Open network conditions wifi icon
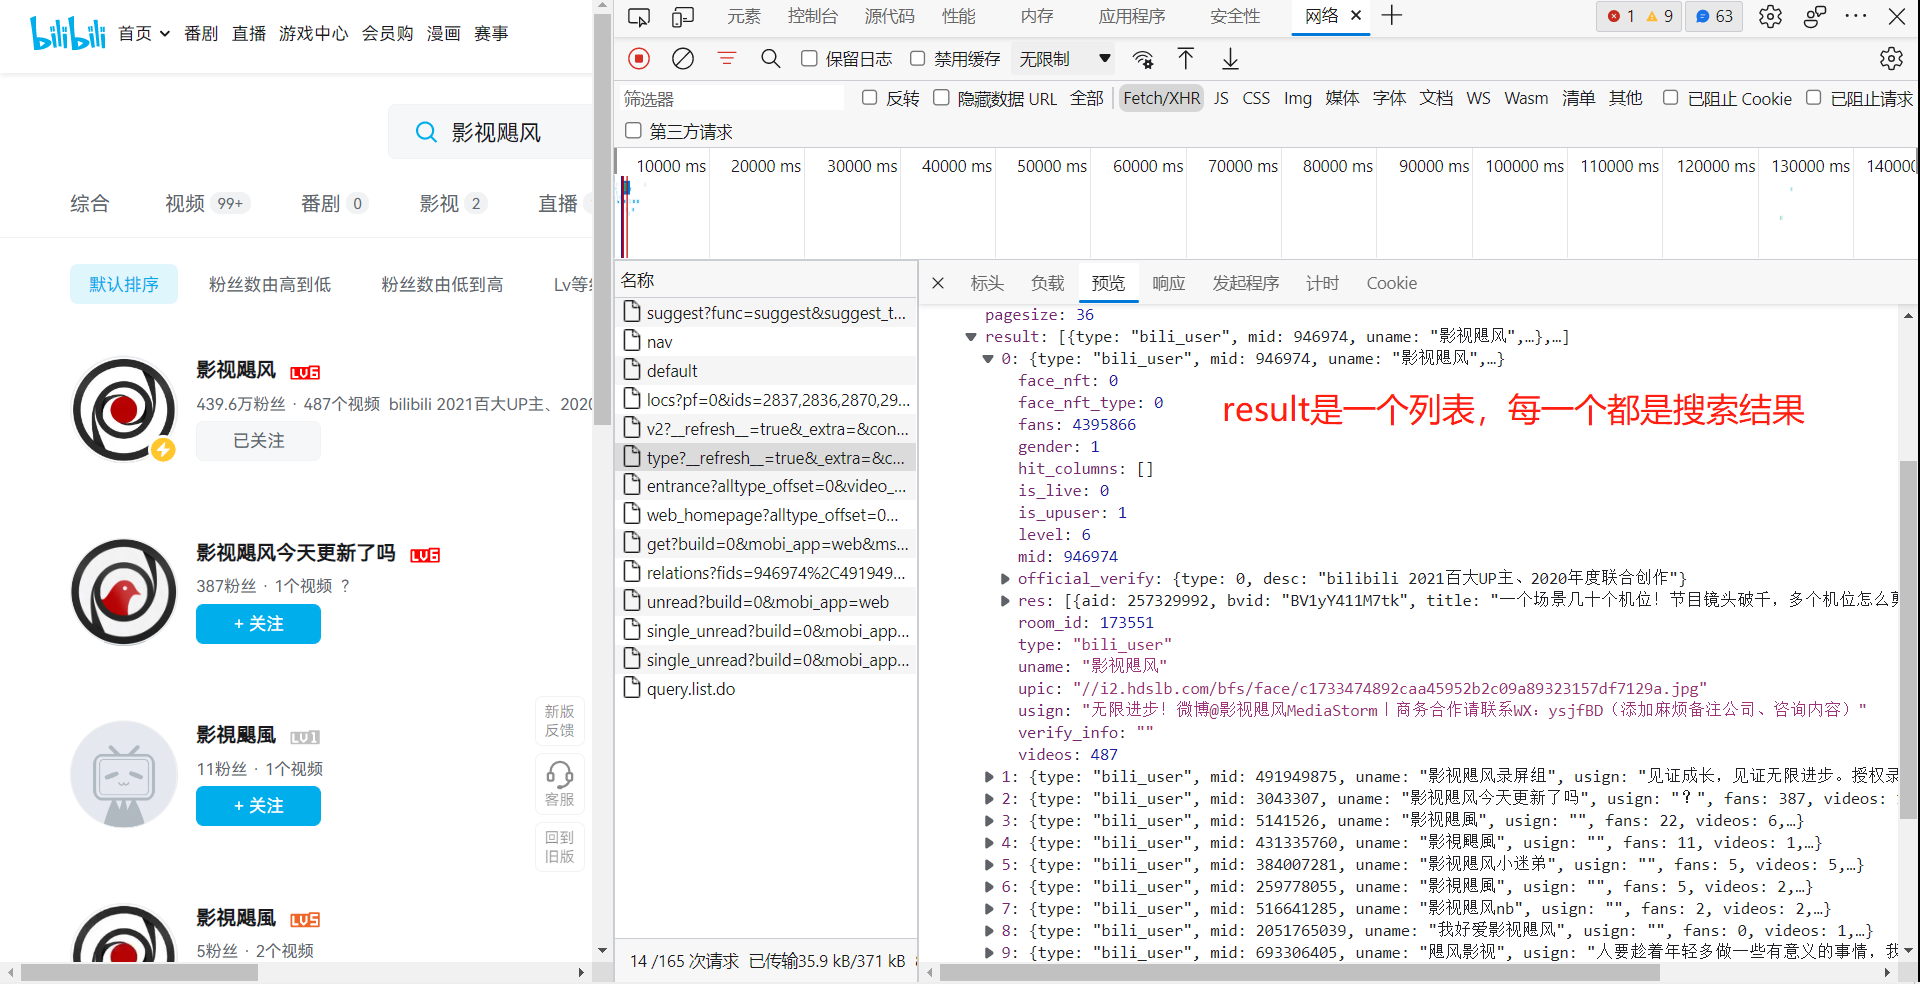 pyautogui.click(x=1143, y=59)
